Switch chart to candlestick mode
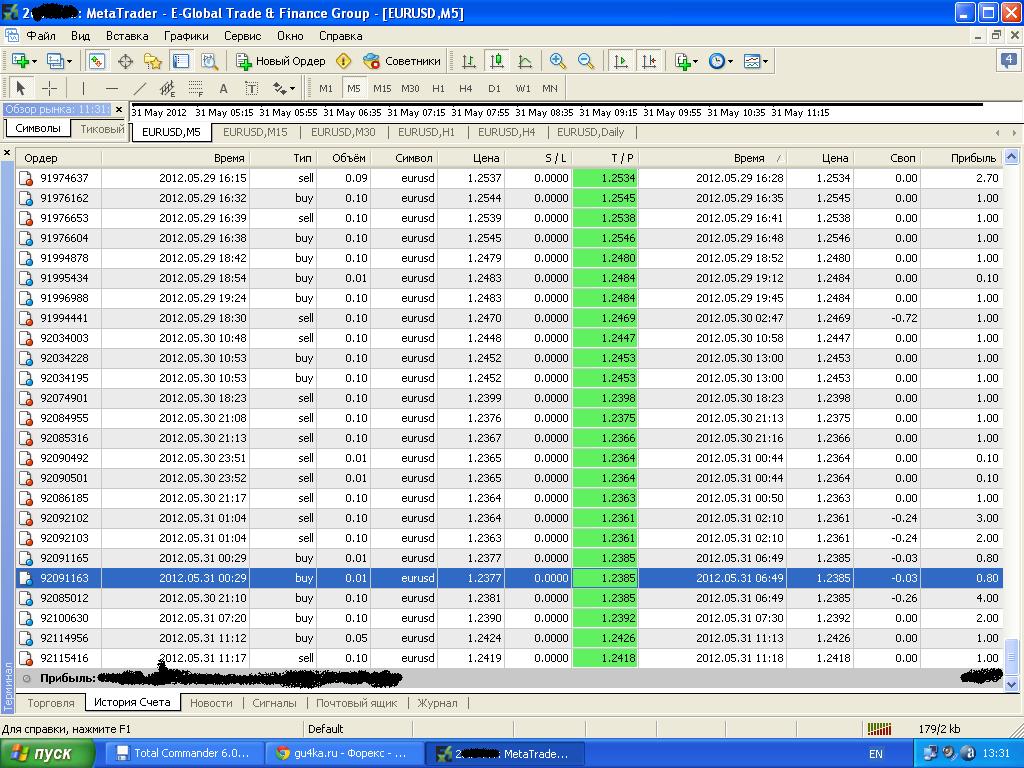 coord(497,61)
